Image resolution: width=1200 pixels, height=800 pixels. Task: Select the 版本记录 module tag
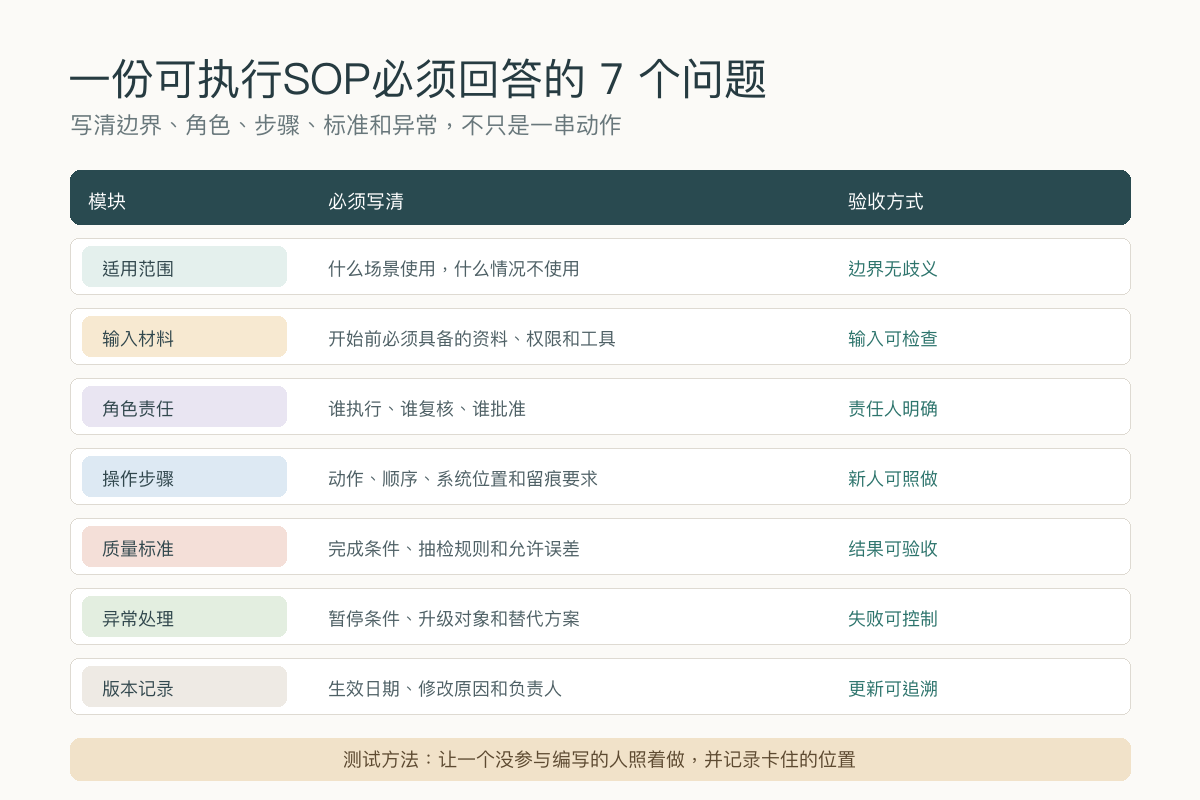tap(184, 687)
